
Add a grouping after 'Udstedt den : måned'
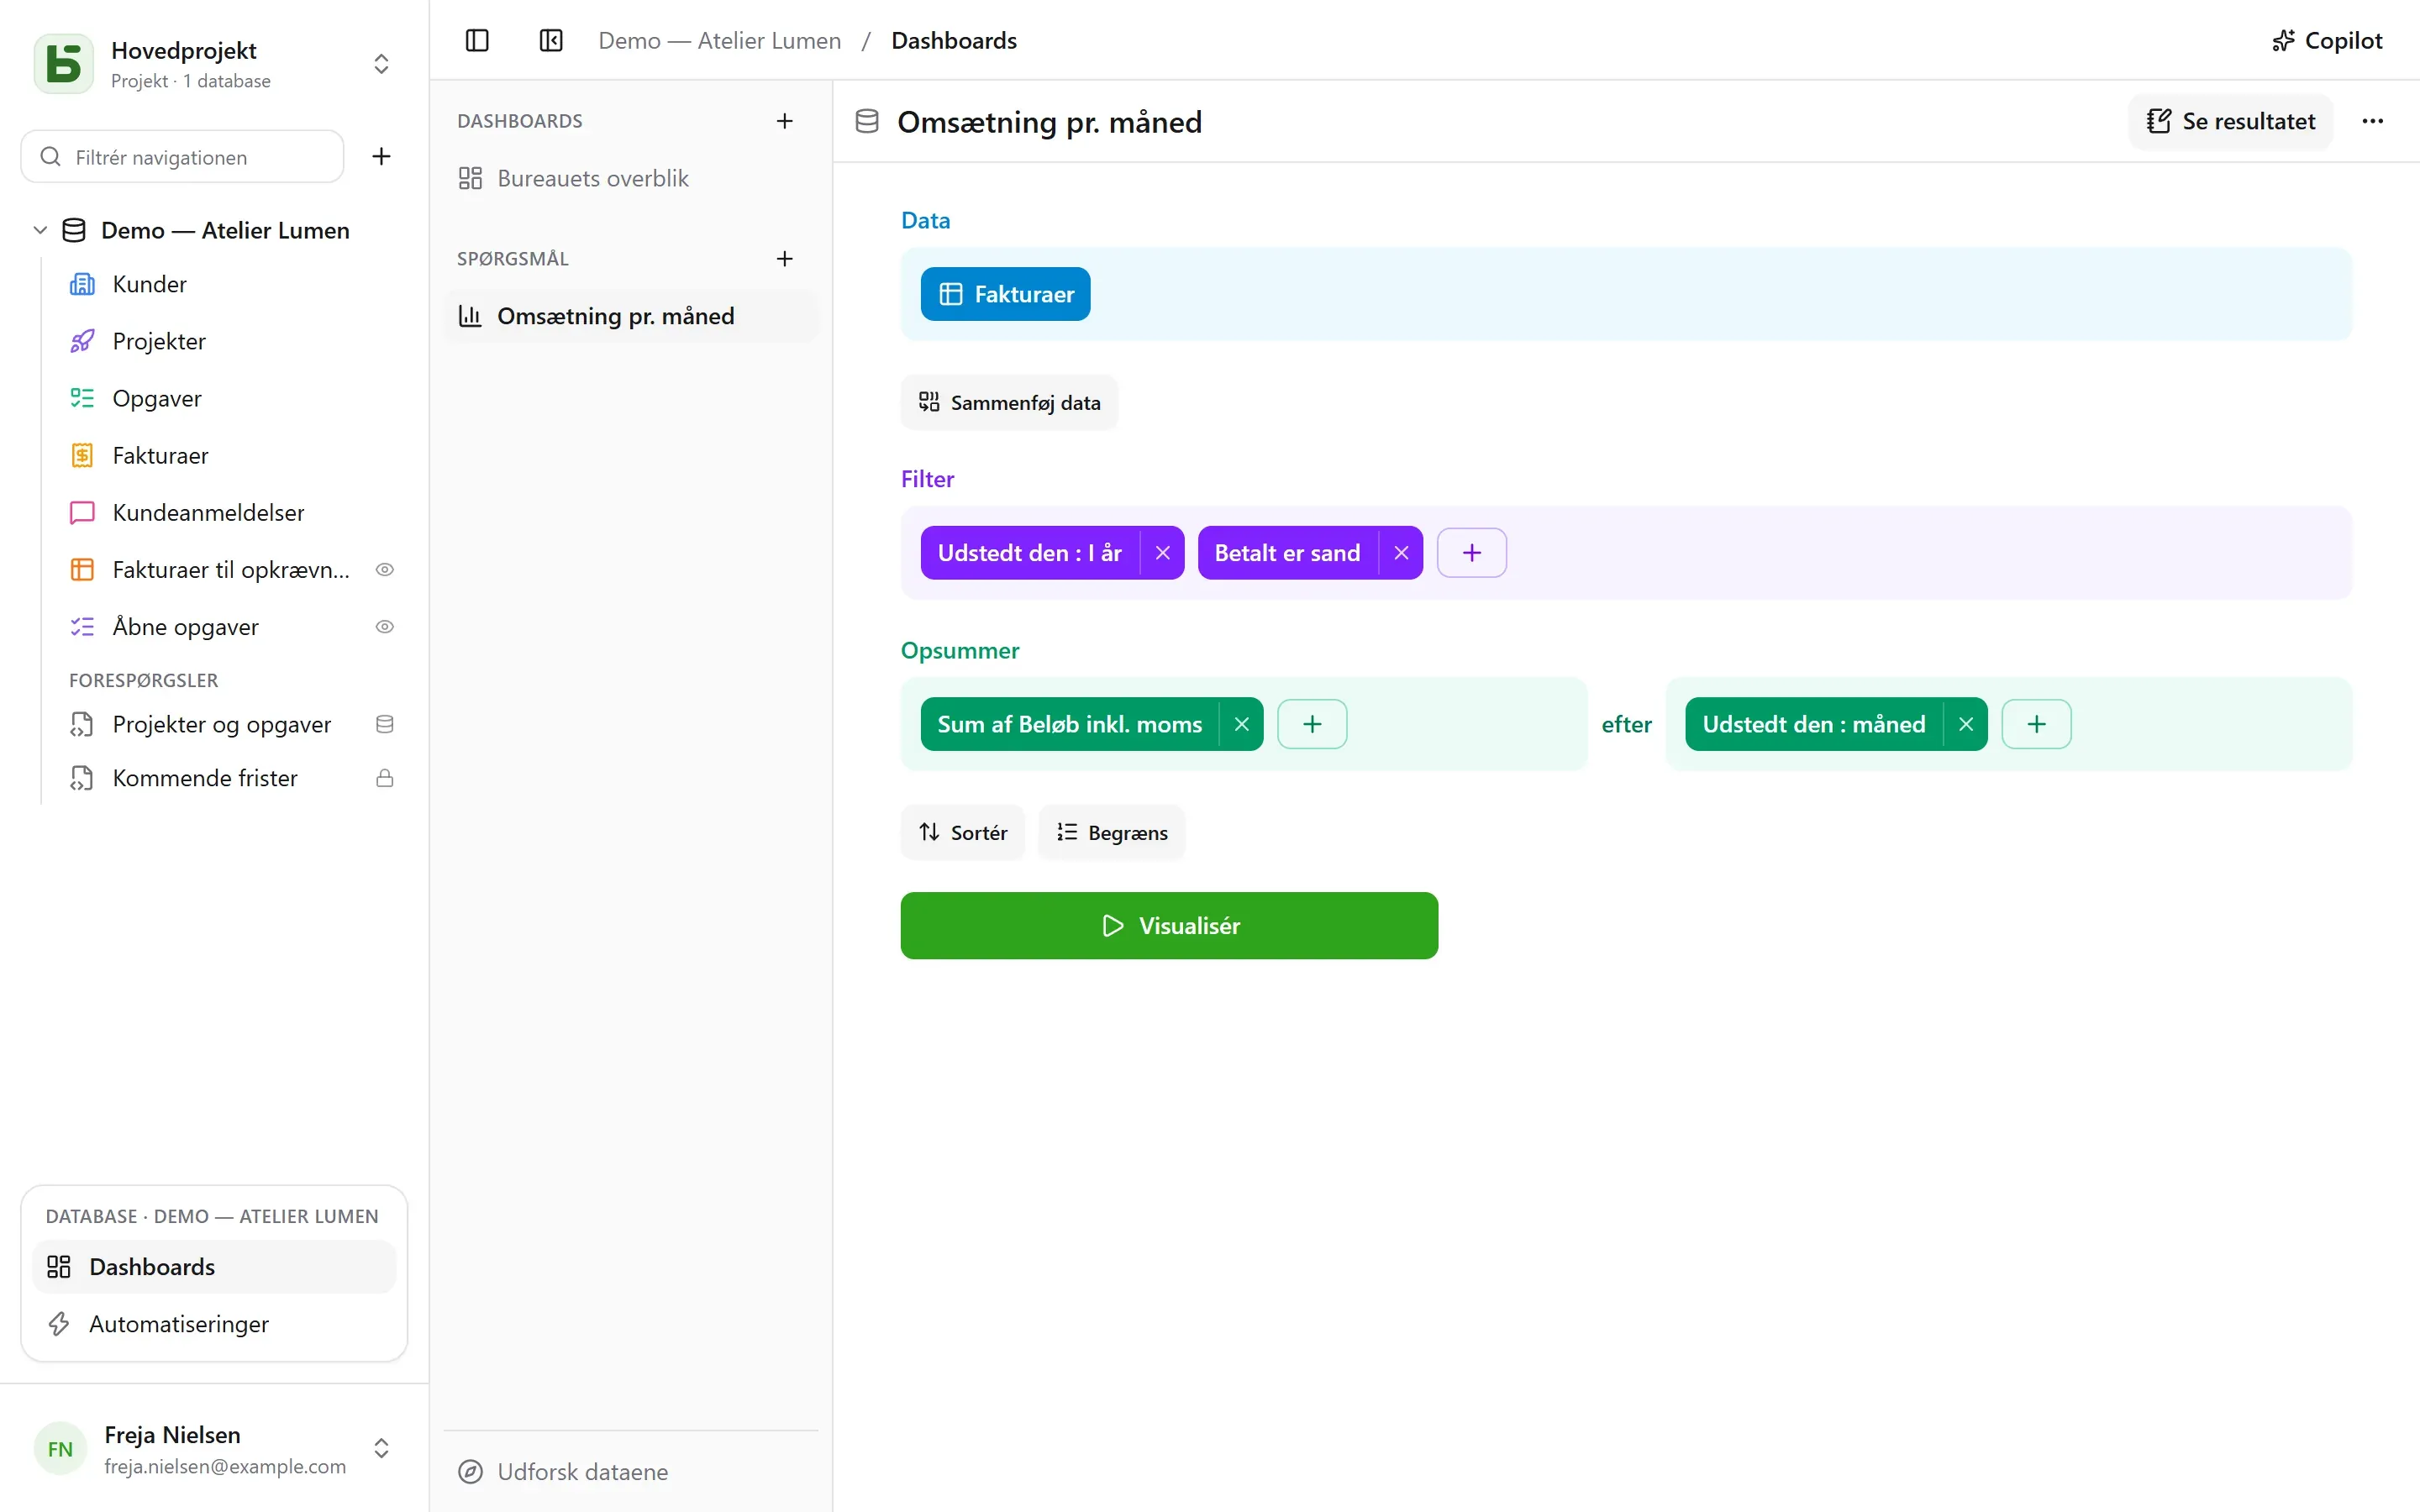(x=2036, y=724)
